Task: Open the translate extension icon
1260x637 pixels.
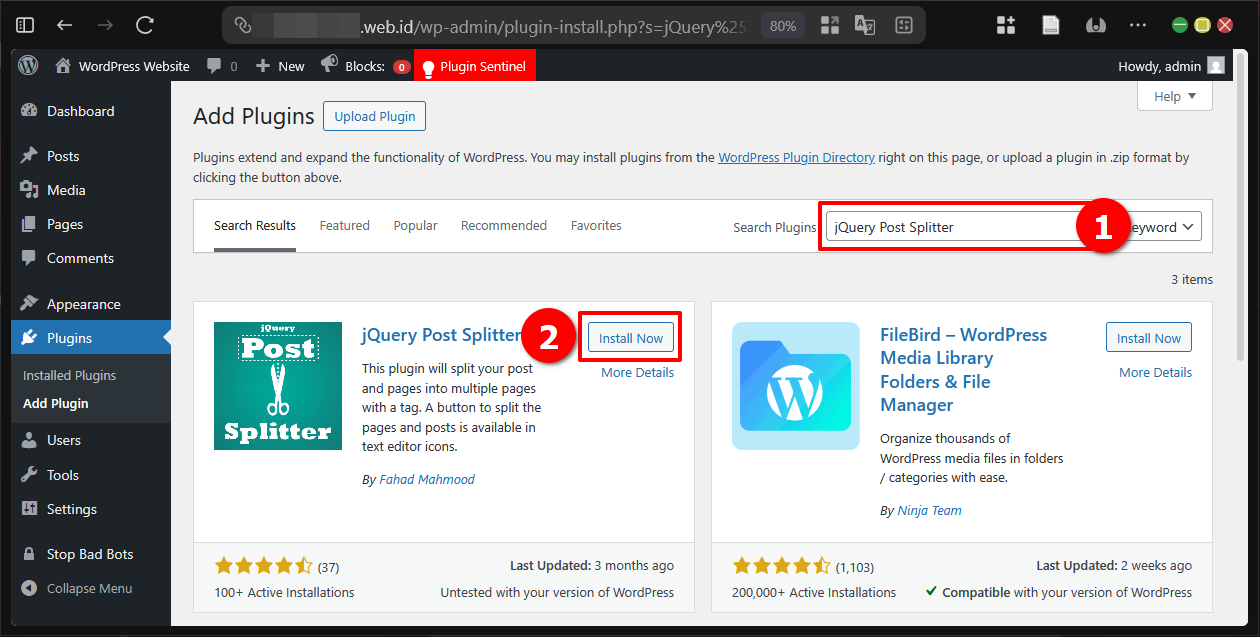Action: (864, 24)
